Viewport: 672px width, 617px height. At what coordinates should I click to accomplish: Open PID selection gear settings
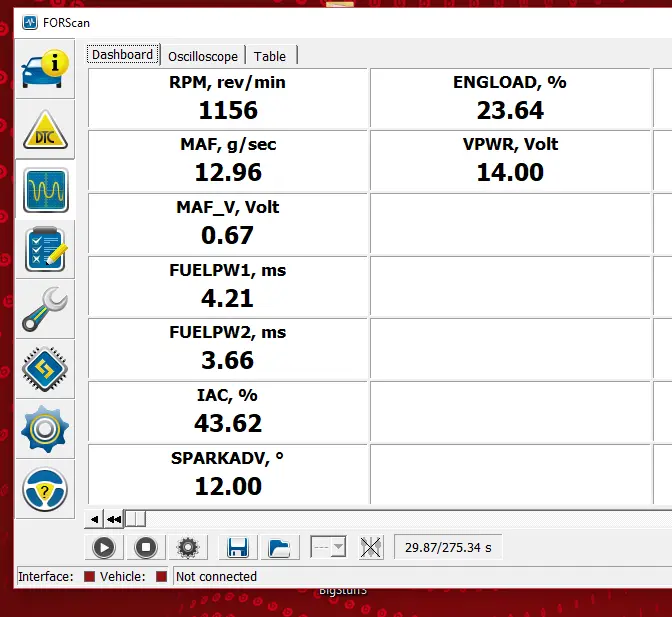coord(188,547)
